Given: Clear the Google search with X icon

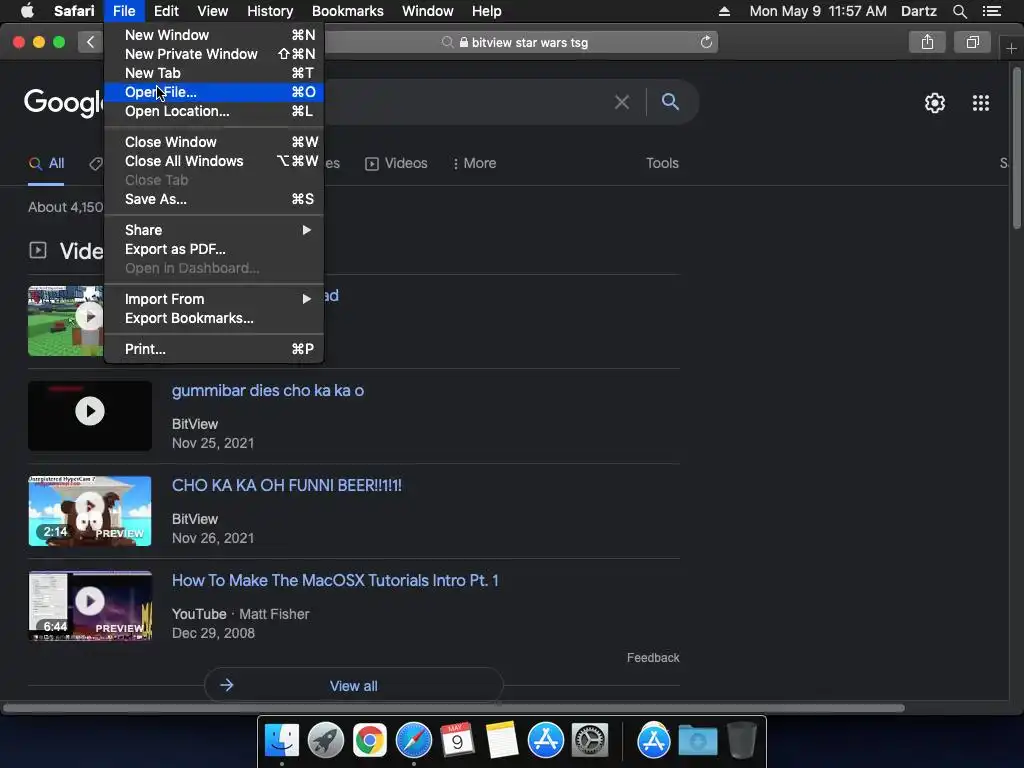Looking at the screenshot, I should [x=622, y=102].
